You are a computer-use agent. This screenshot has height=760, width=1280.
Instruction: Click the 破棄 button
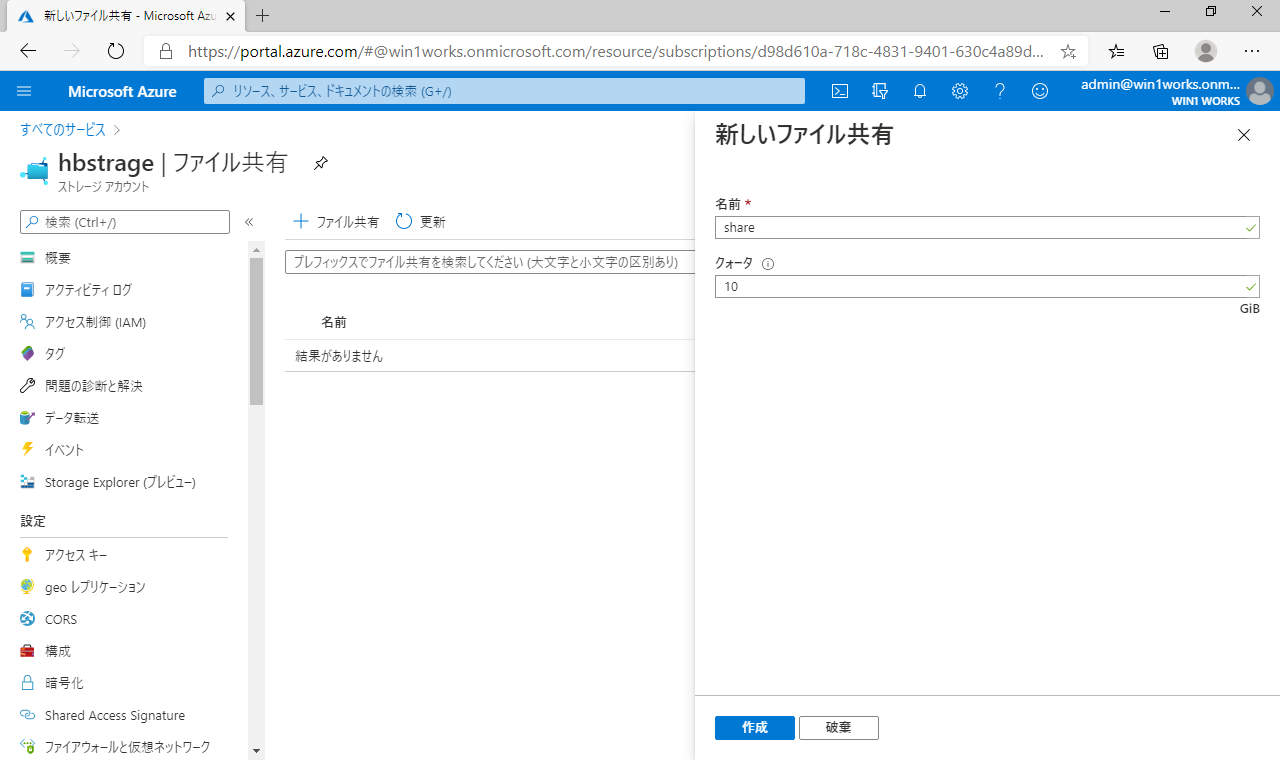(x=839, y=728)
